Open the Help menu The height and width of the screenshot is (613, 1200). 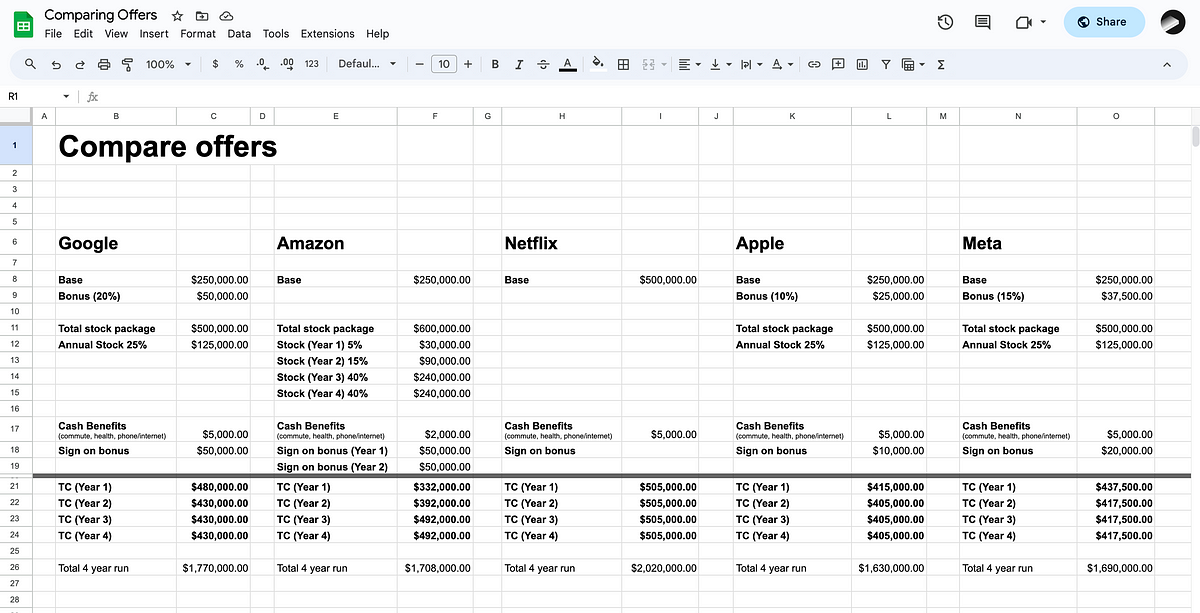click(x=377, y=34)
